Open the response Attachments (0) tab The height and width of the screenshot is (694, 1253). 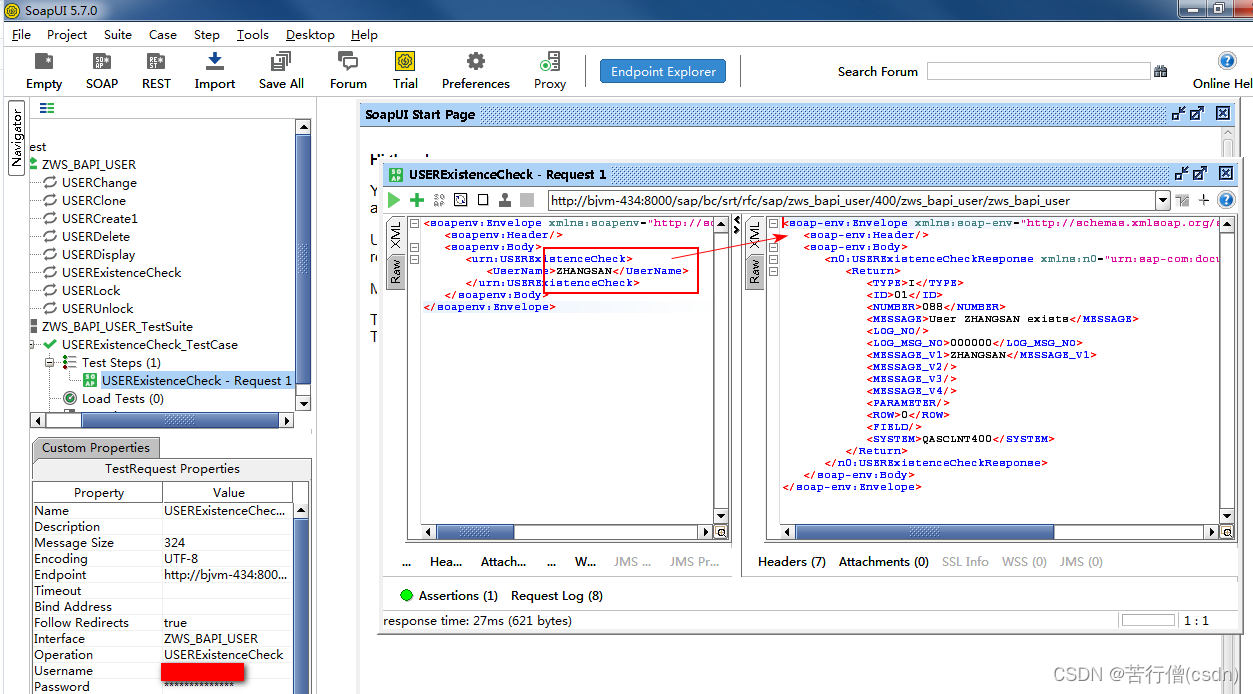coord(884,561)
